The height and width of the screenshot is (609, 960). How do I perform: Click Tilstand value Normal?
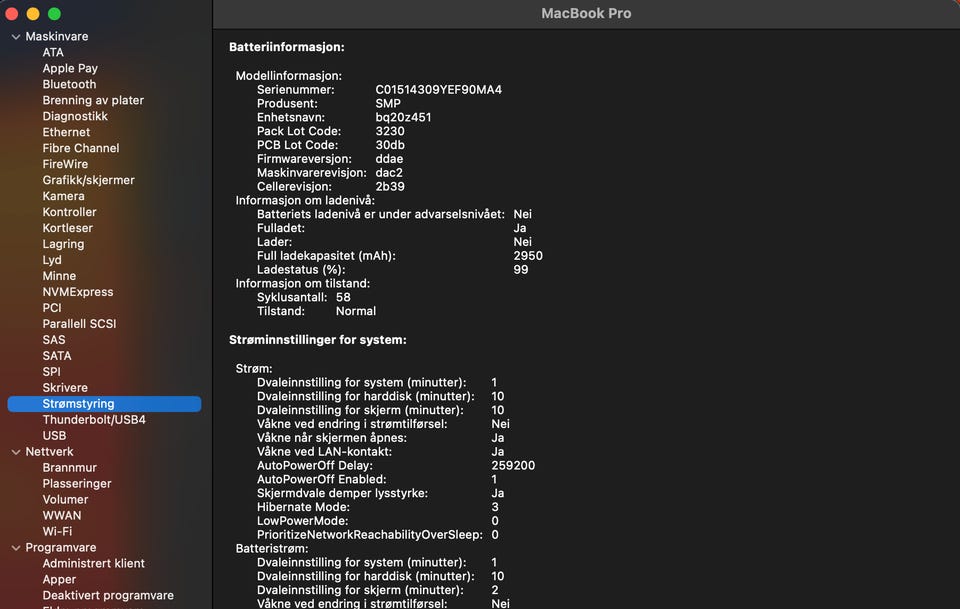(x=356, y=312)
